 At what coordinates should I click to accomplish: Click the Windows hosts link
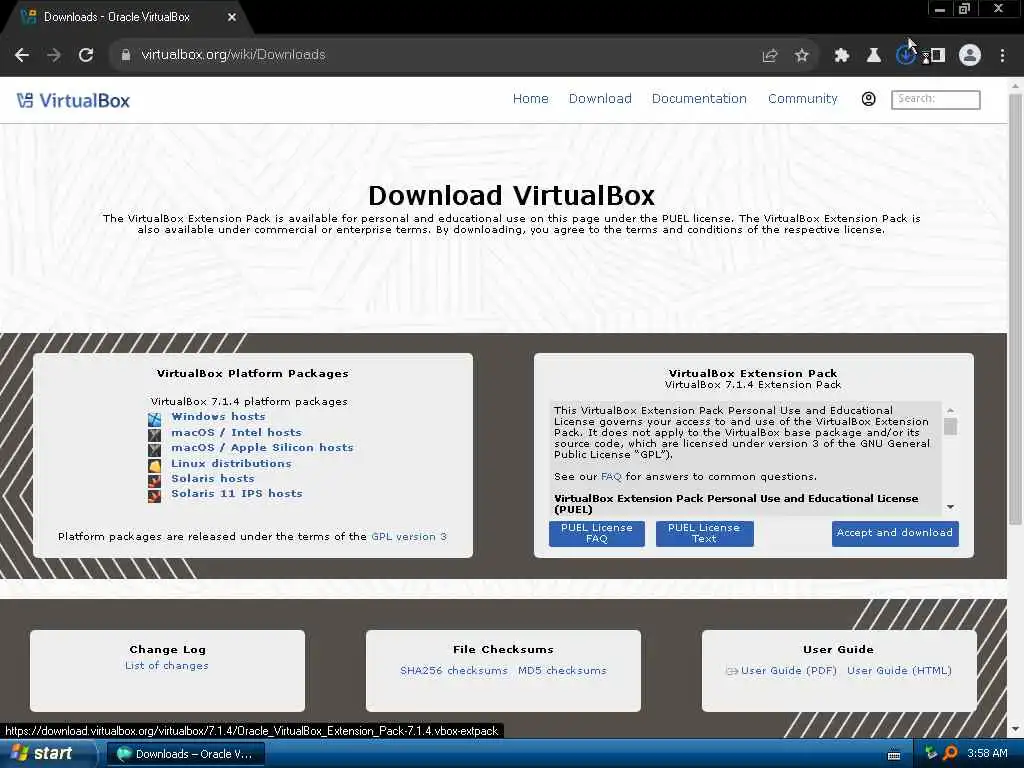click(x=218, y=417)
